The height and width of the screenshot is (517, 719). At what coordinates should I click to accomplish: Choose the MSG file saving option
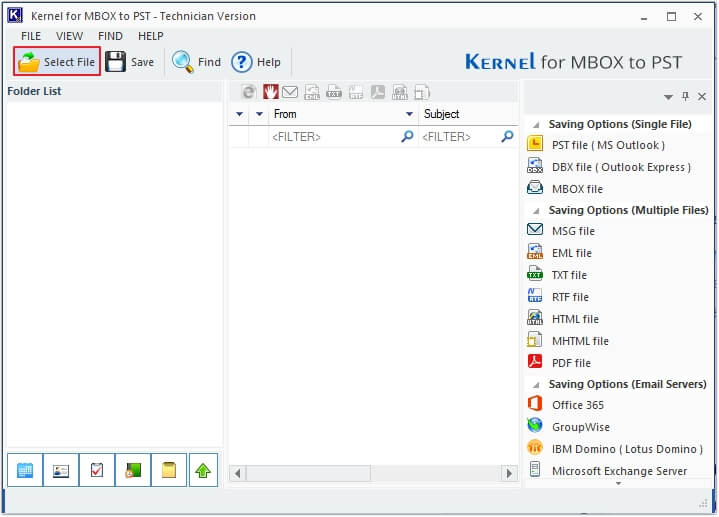(573, 231)
